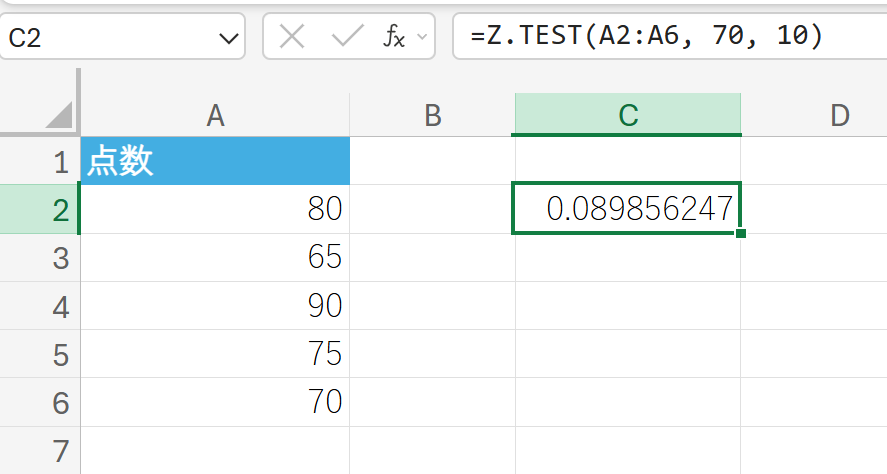Select cell containing 65
The width and height of the screenshot is (887, 474).
[215, 258]
